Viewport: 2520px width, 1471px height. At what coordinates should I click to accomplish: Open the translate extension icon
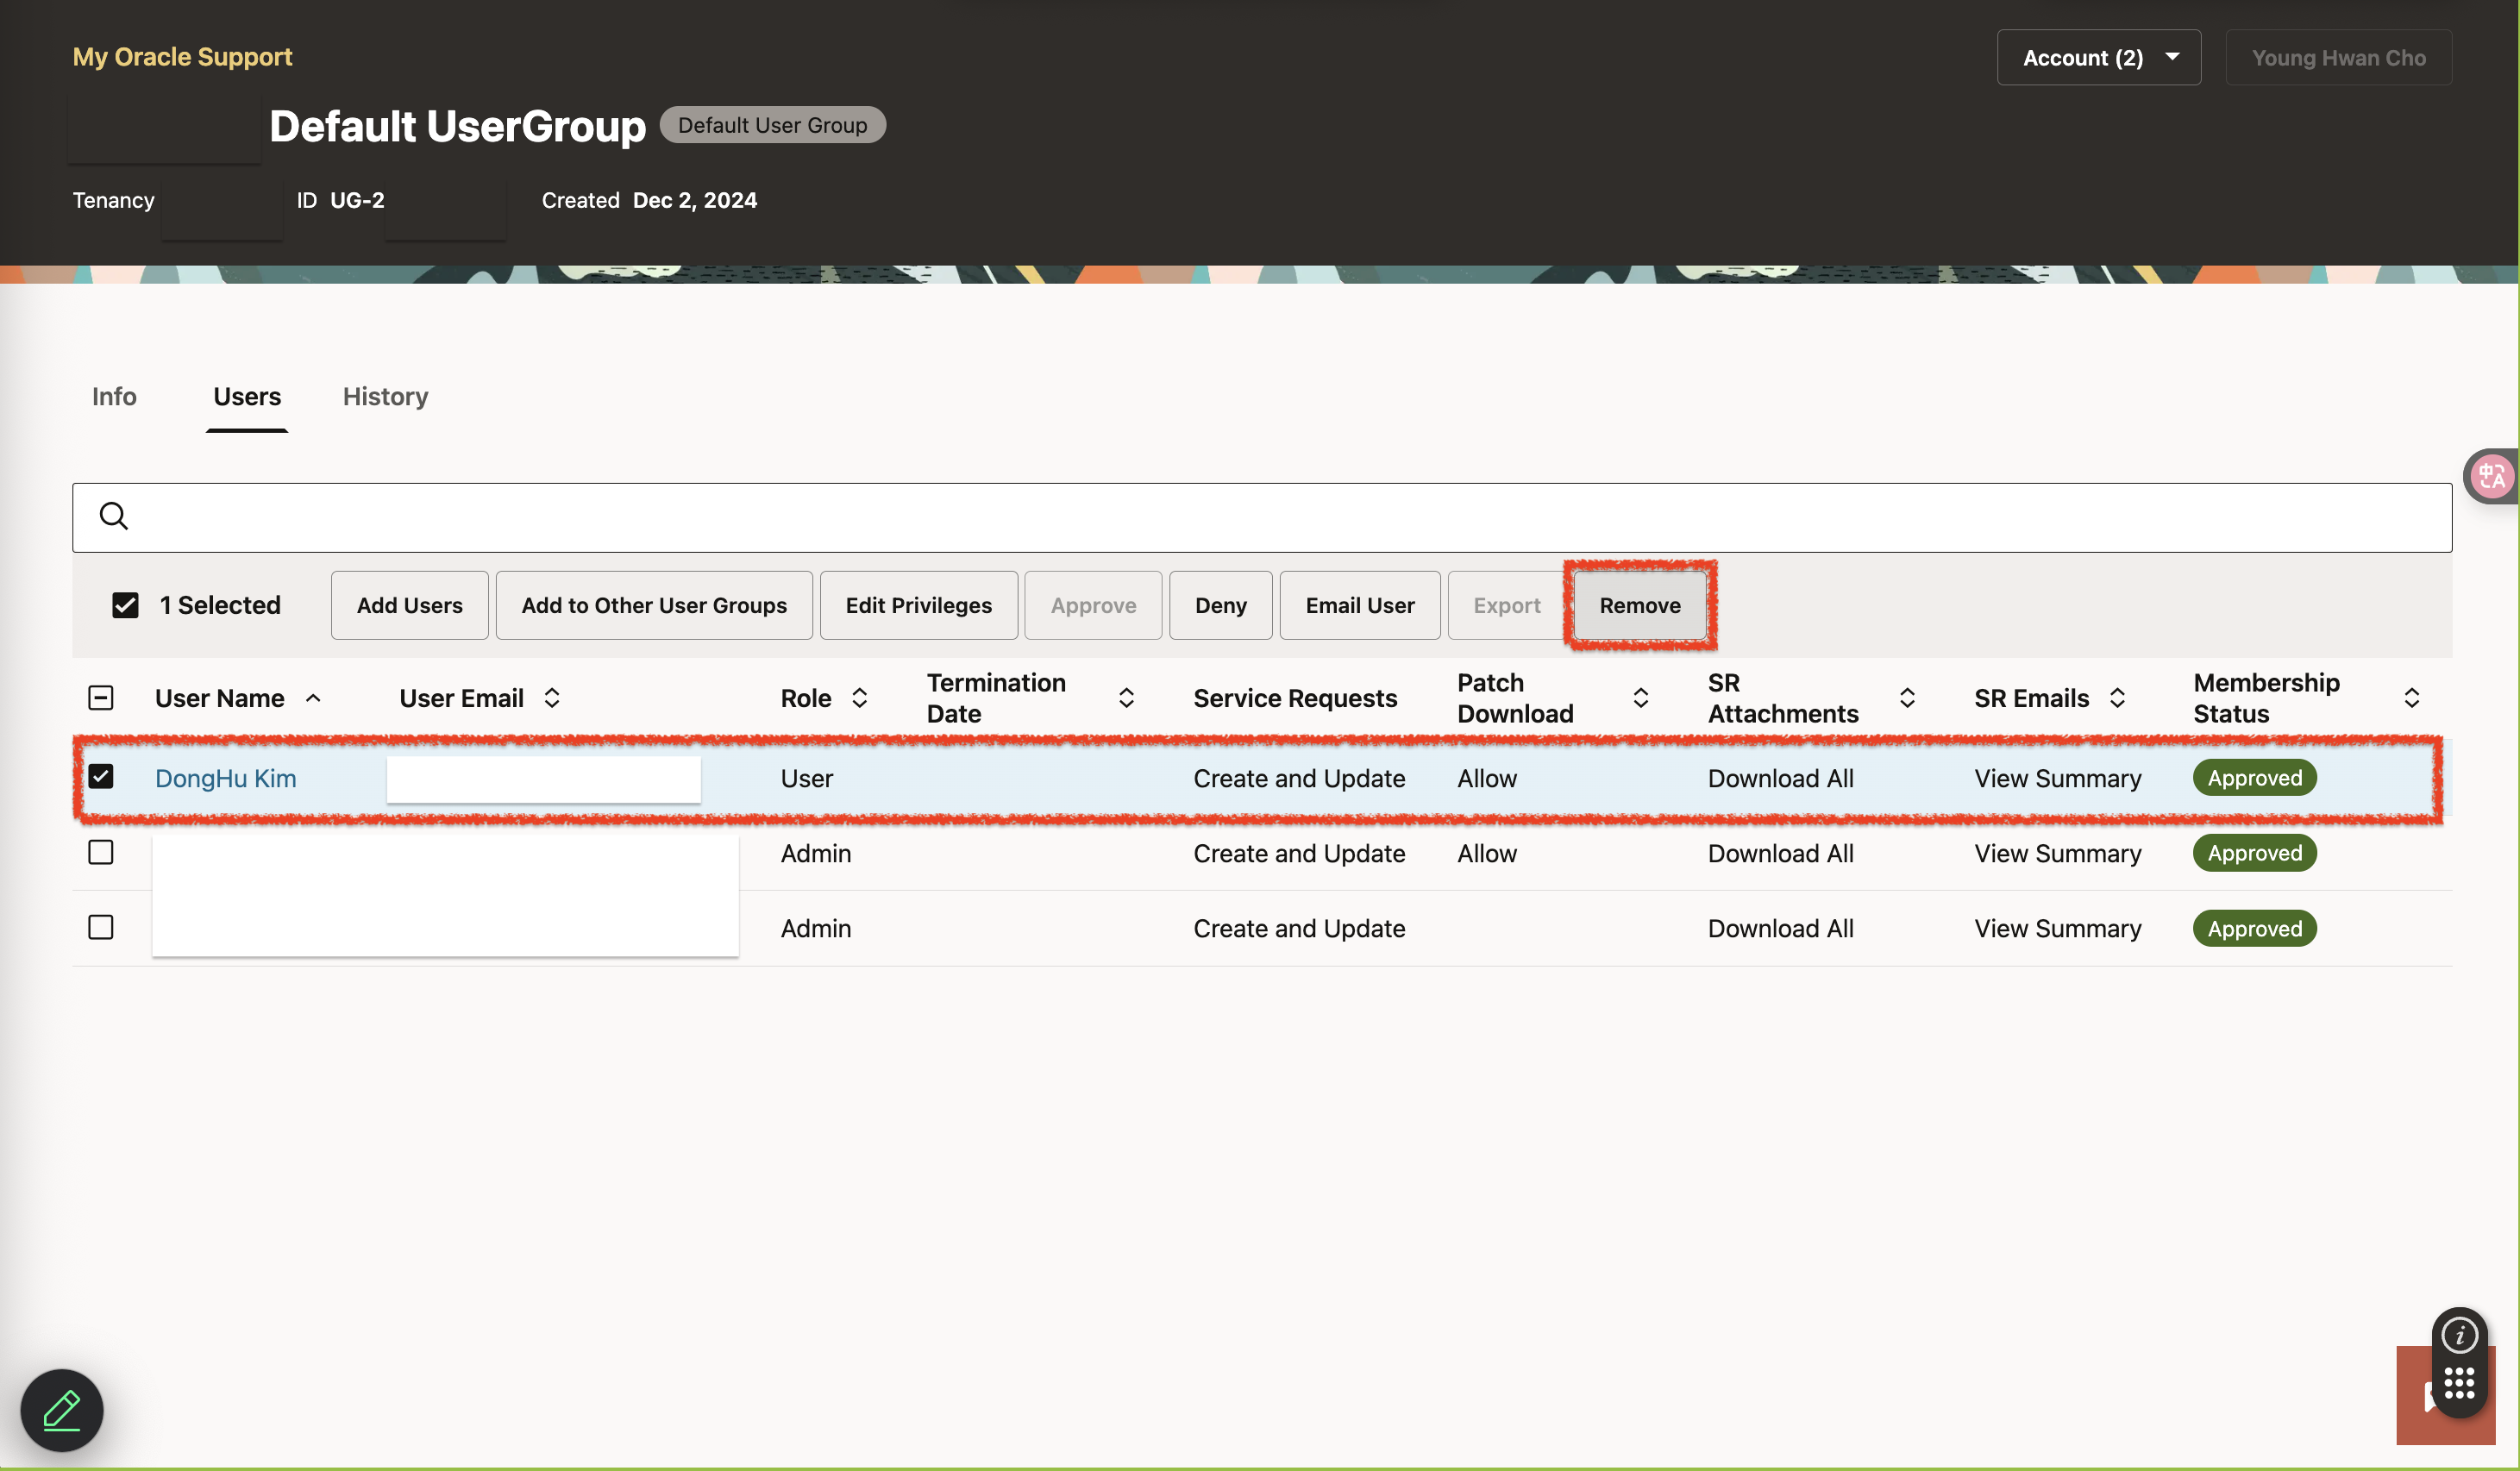click(2492, 476)
